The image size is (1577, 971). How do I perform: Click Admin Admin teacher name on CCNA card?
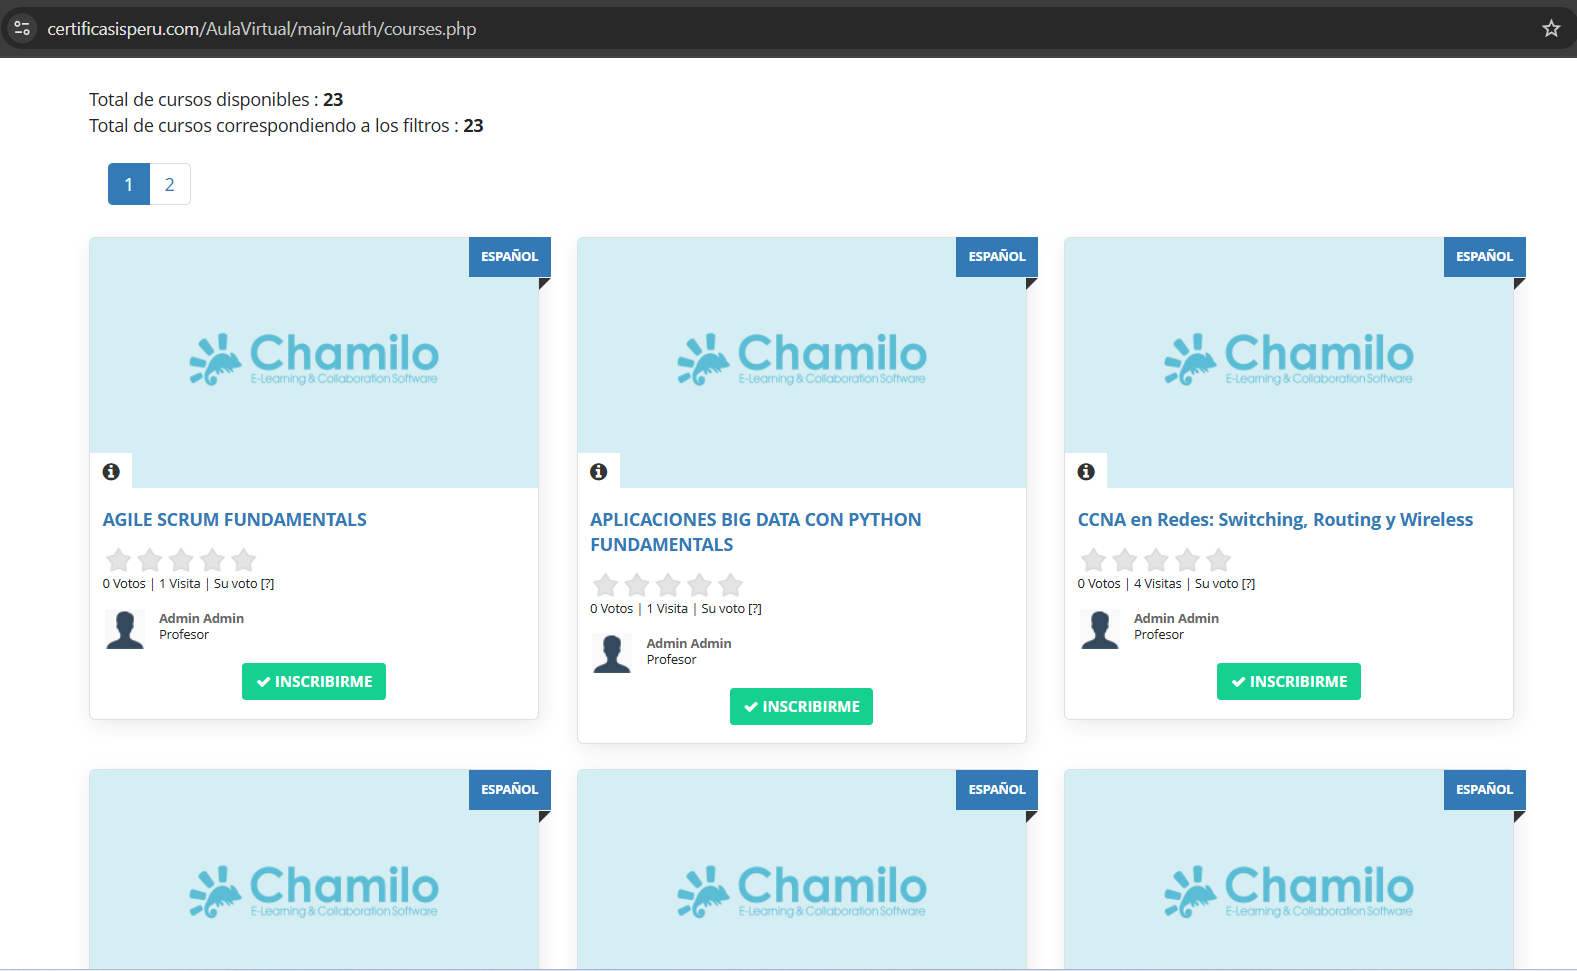[1176, 618]
